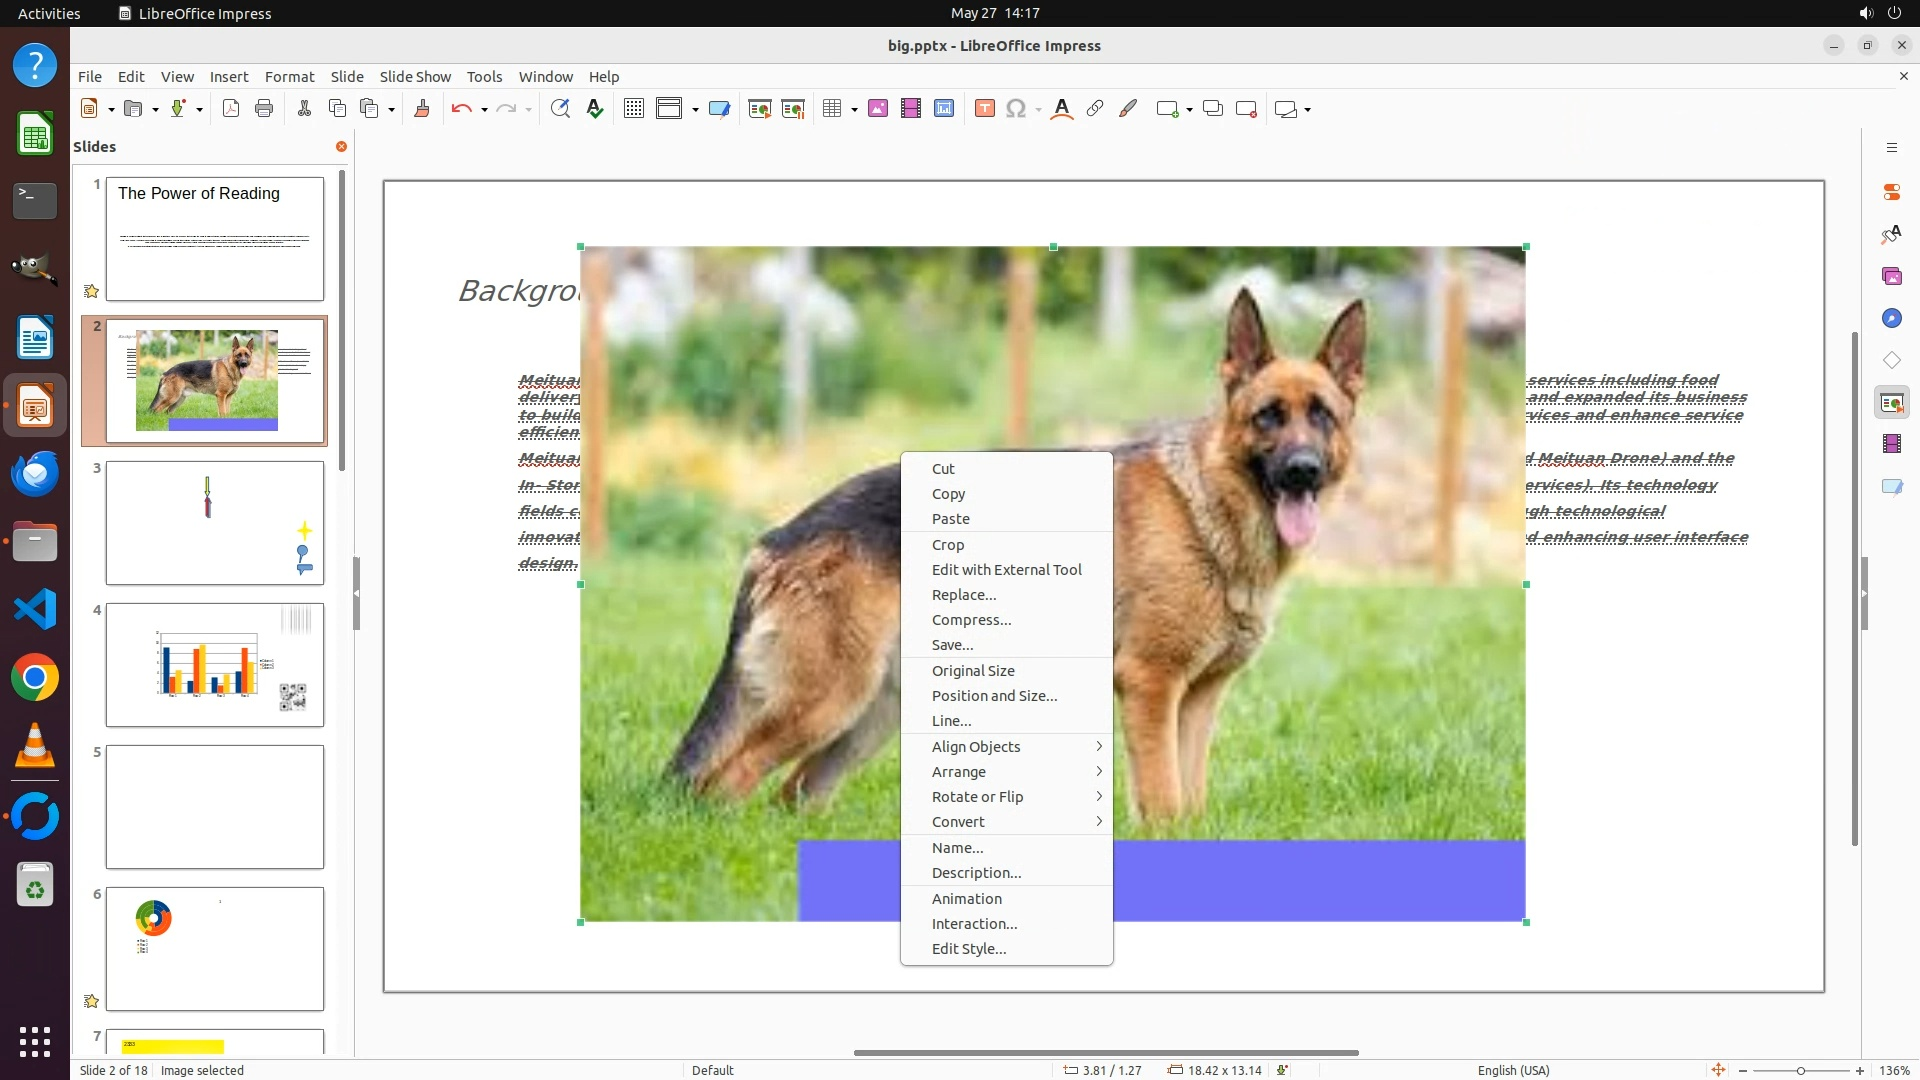The width and height of the screenshot is (1920, 1080).
Task: Close the Slides panel
Action: click(x=341, y=147)
